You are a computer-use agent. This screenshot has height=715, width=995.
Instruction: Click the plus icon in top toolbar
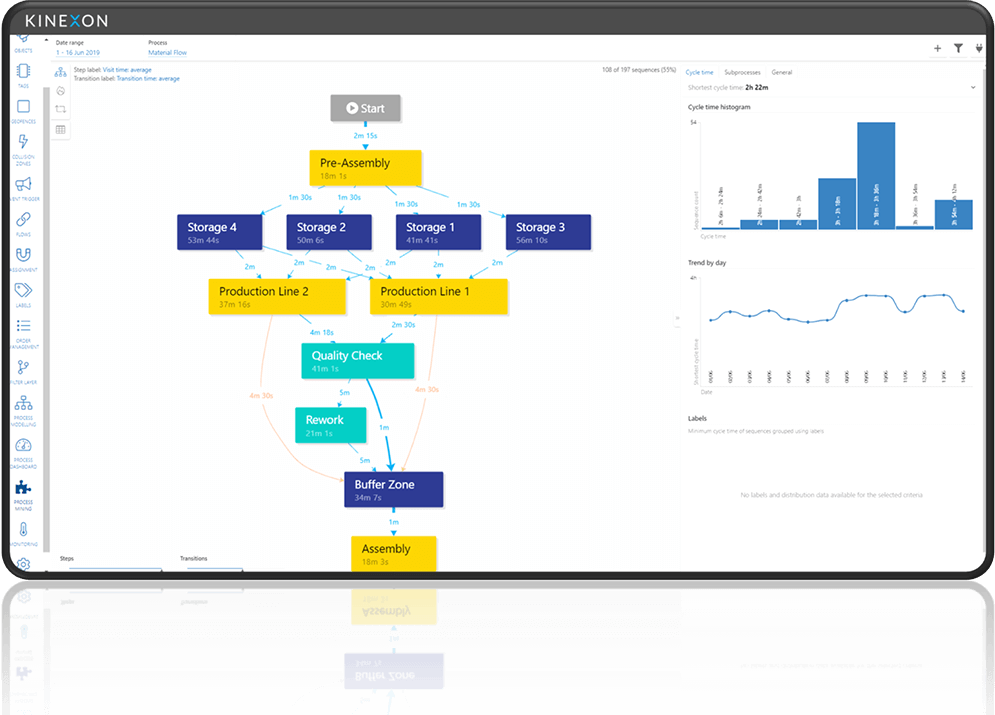[x=937, y=48]
